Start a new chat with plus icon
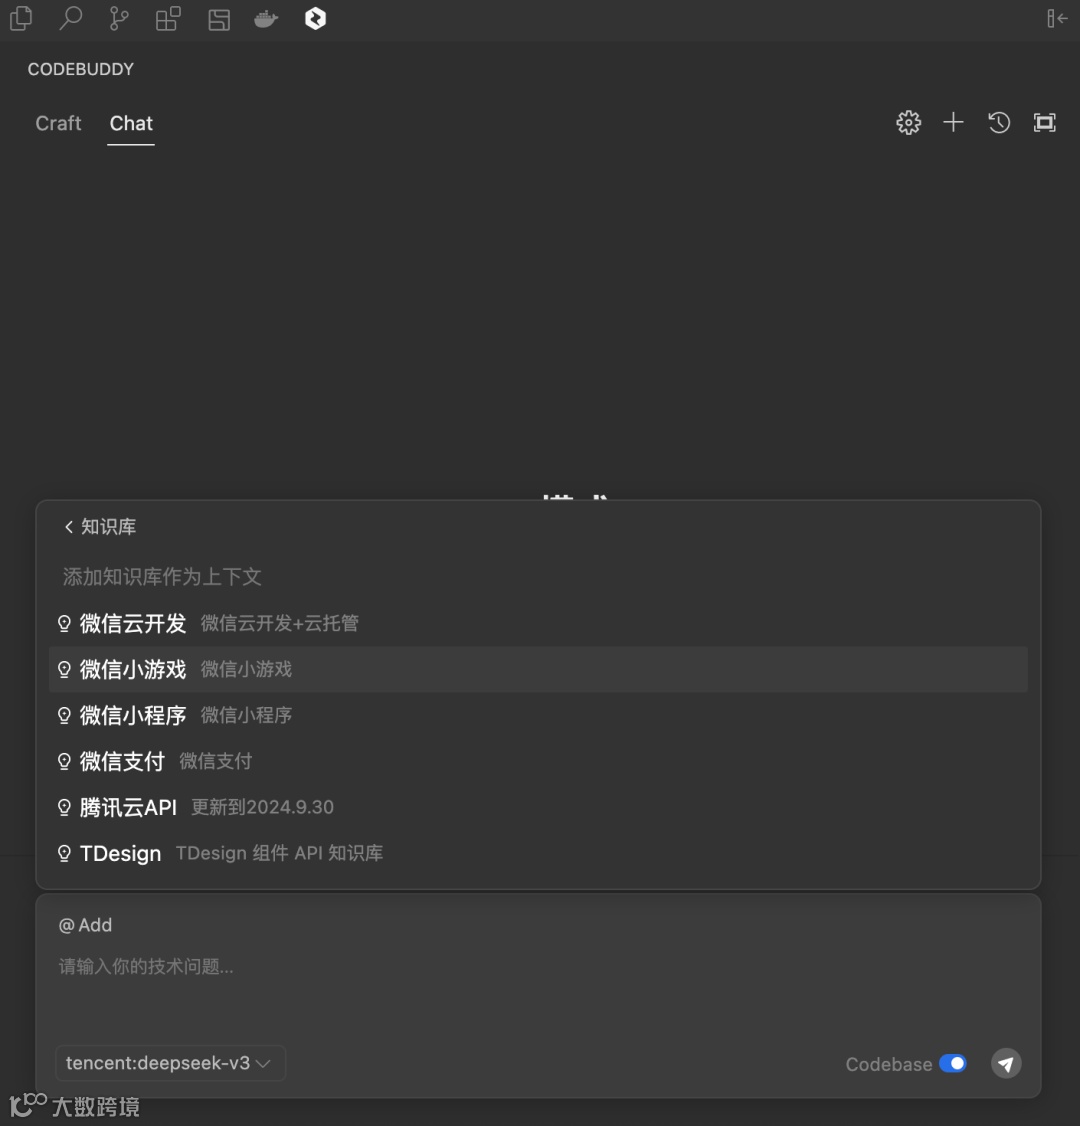1080x1126 pixels. click(953, 122)
